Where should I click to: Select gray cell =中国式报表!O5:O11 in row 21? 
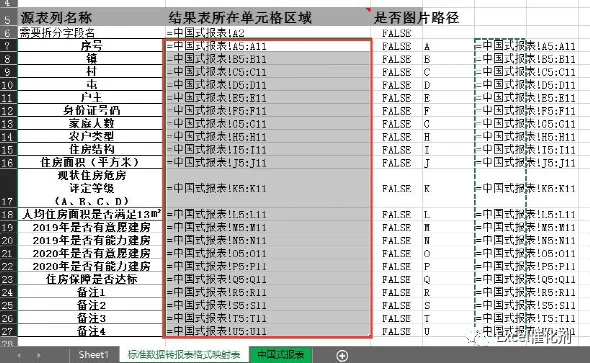tap(268, 254)
